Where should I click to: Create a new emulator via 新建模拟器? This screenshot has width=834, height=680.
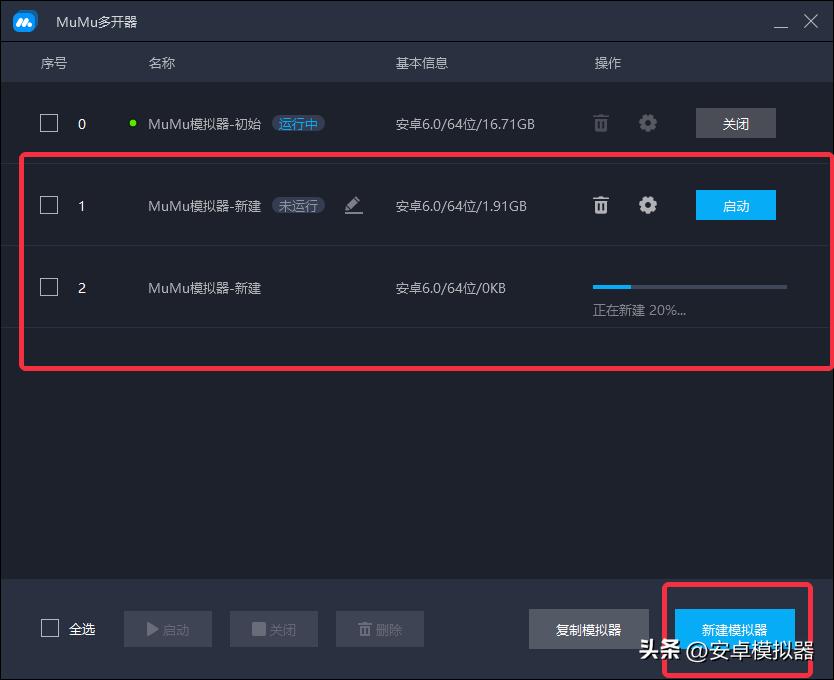(735, 629)
